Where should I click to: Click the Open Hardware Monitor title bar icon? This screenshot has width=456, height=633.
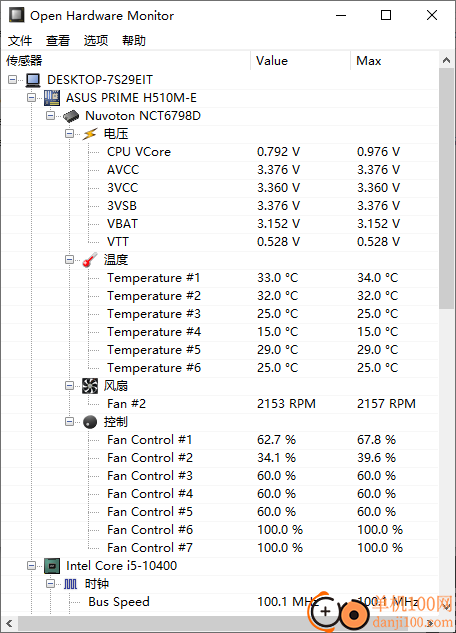17,15
